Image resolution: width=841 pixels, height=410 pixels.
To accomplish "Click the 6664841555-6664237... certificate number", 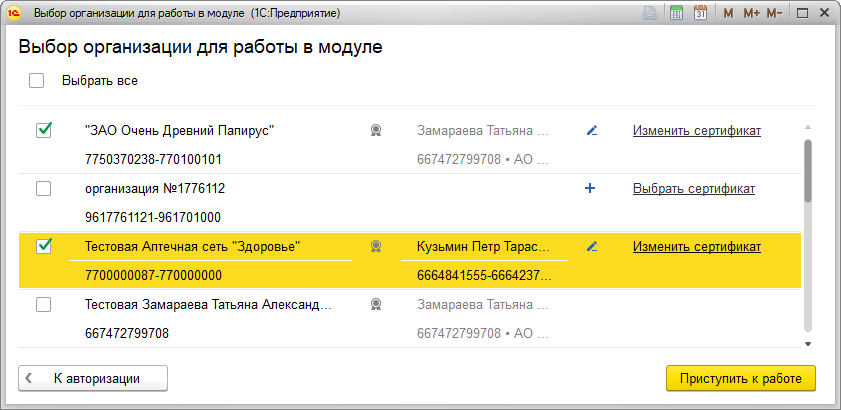I will [483, 275].
